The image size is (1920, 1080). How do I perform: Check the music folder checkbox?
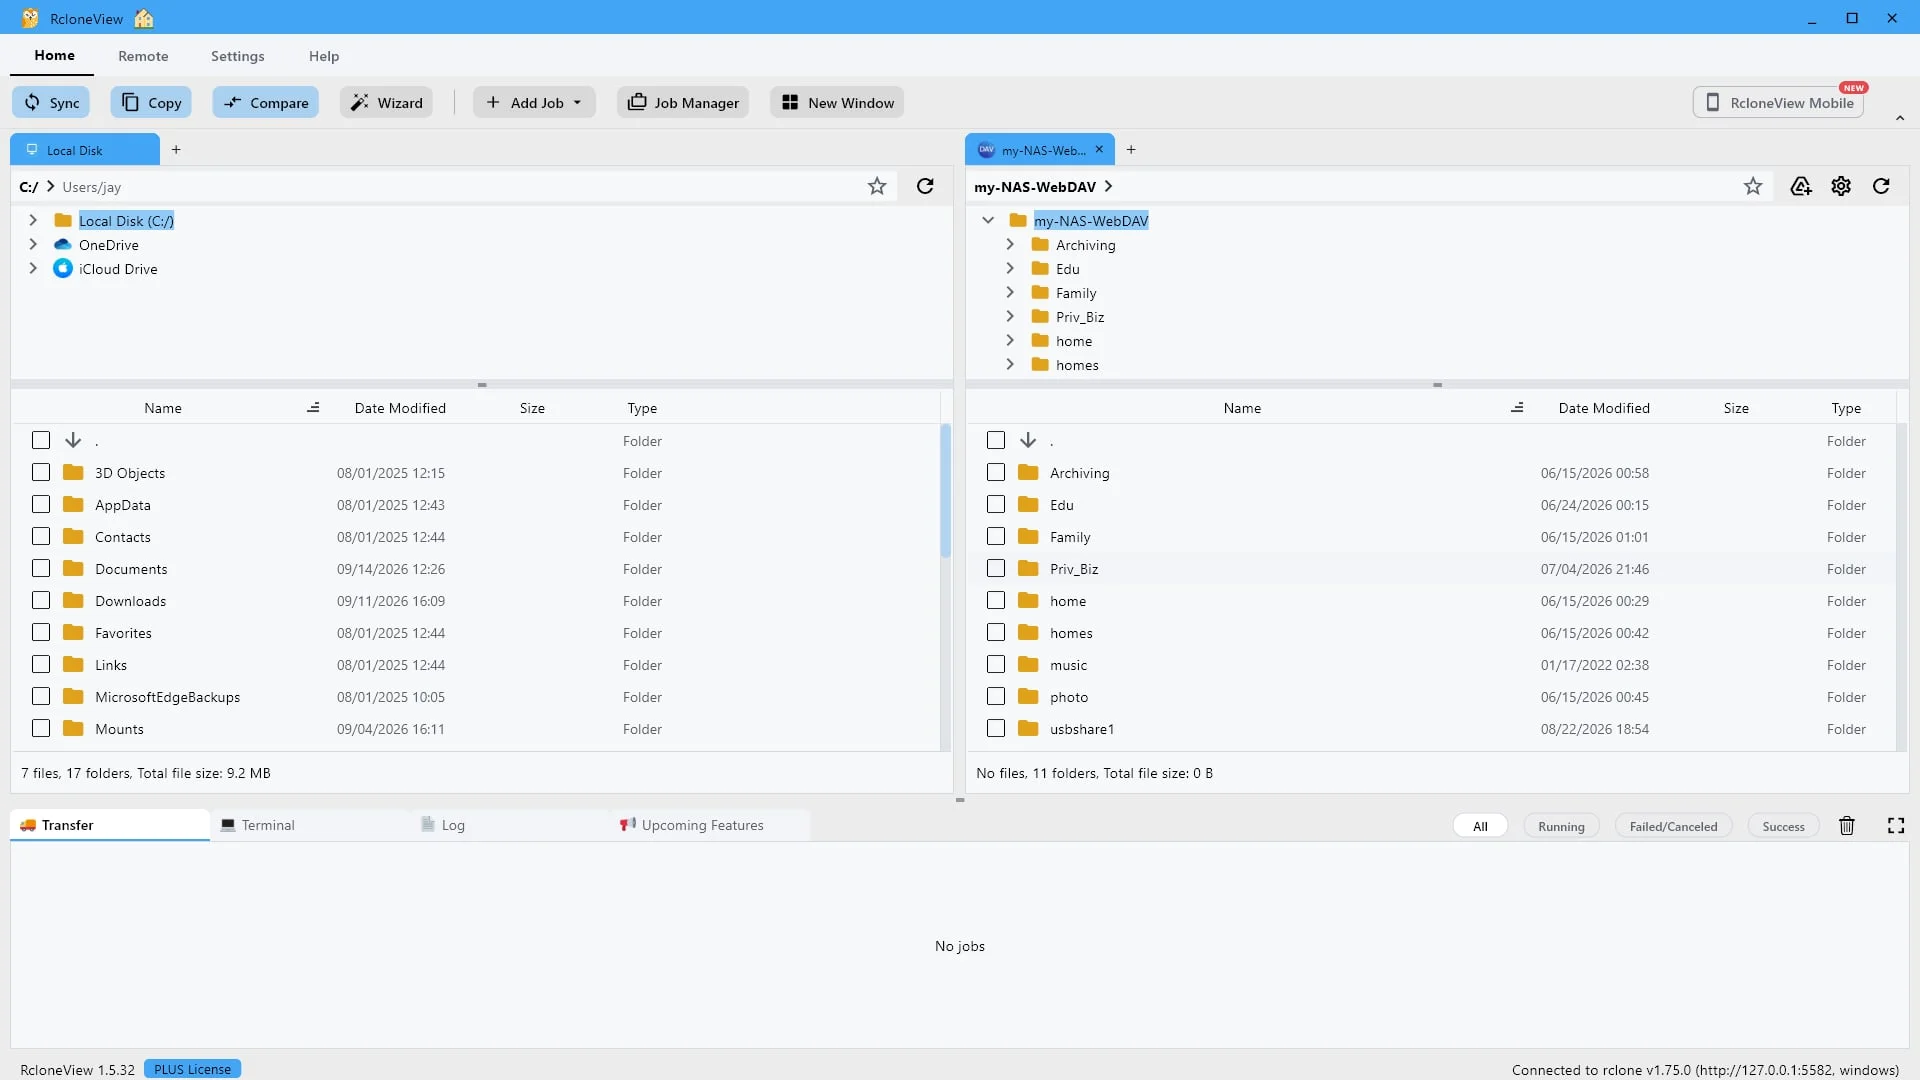tap(996, 664)
